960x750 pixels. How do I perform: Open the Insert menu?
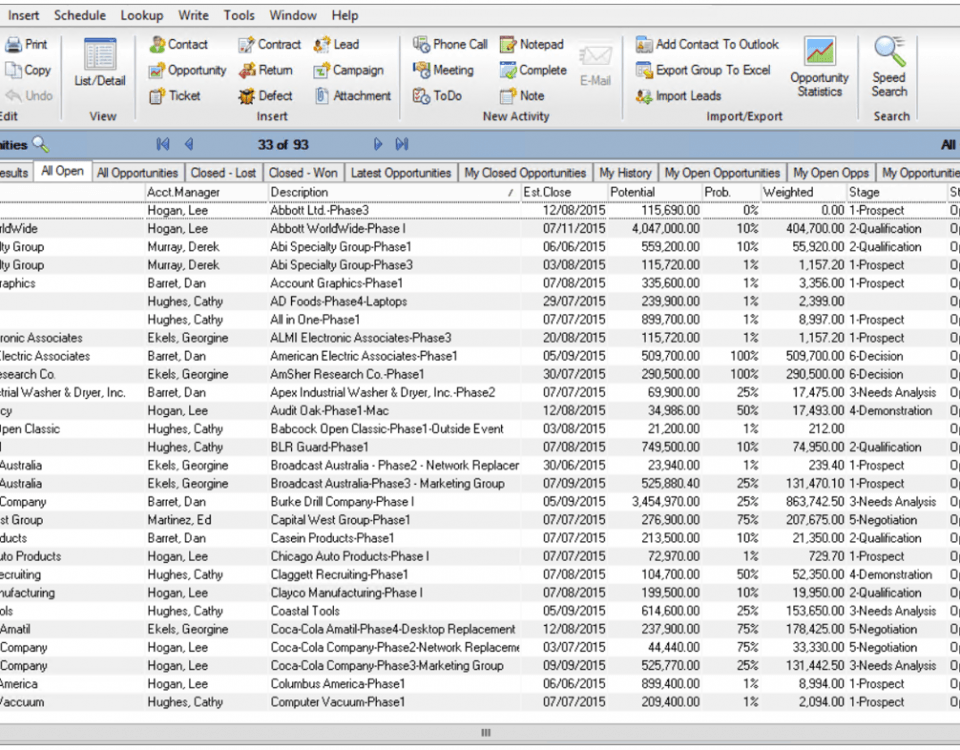(23, 15)
